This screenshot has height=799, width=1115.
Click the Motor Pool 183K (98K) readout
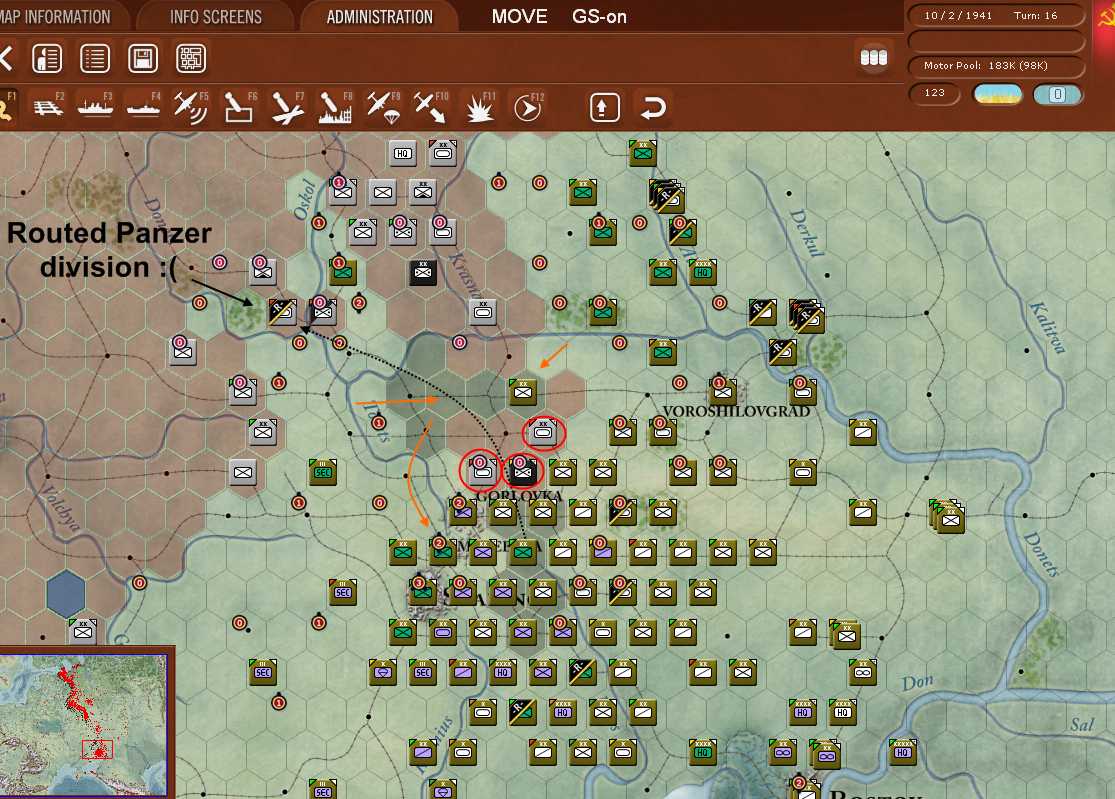click(x=996, y=65)
